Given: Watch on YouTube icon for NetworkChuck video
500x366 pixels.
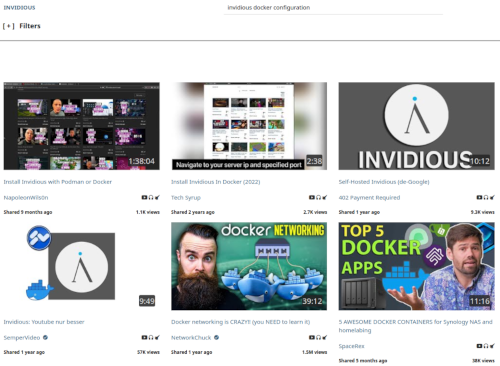Looking at the screenshot, I should pos(312,337).
